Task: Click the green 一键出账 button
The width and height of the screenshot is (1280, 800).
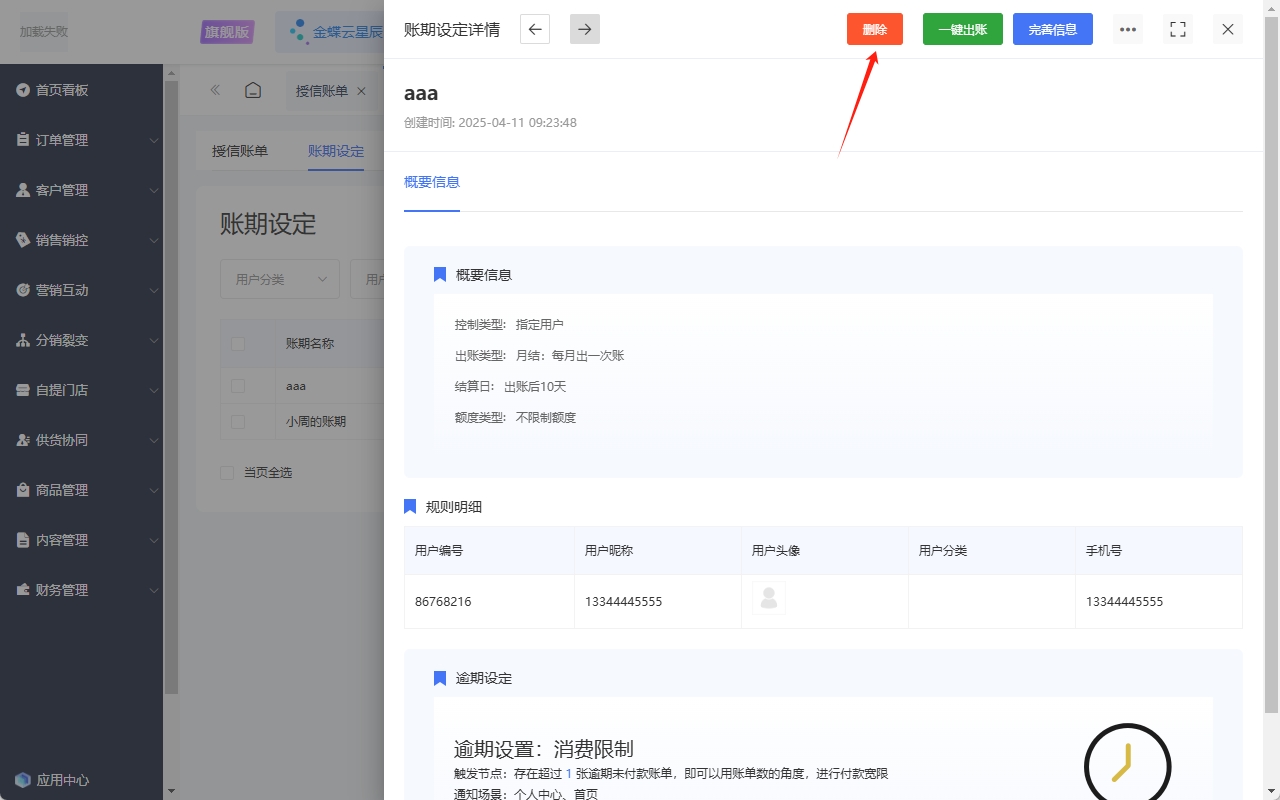Action: (x=962, y=29)
